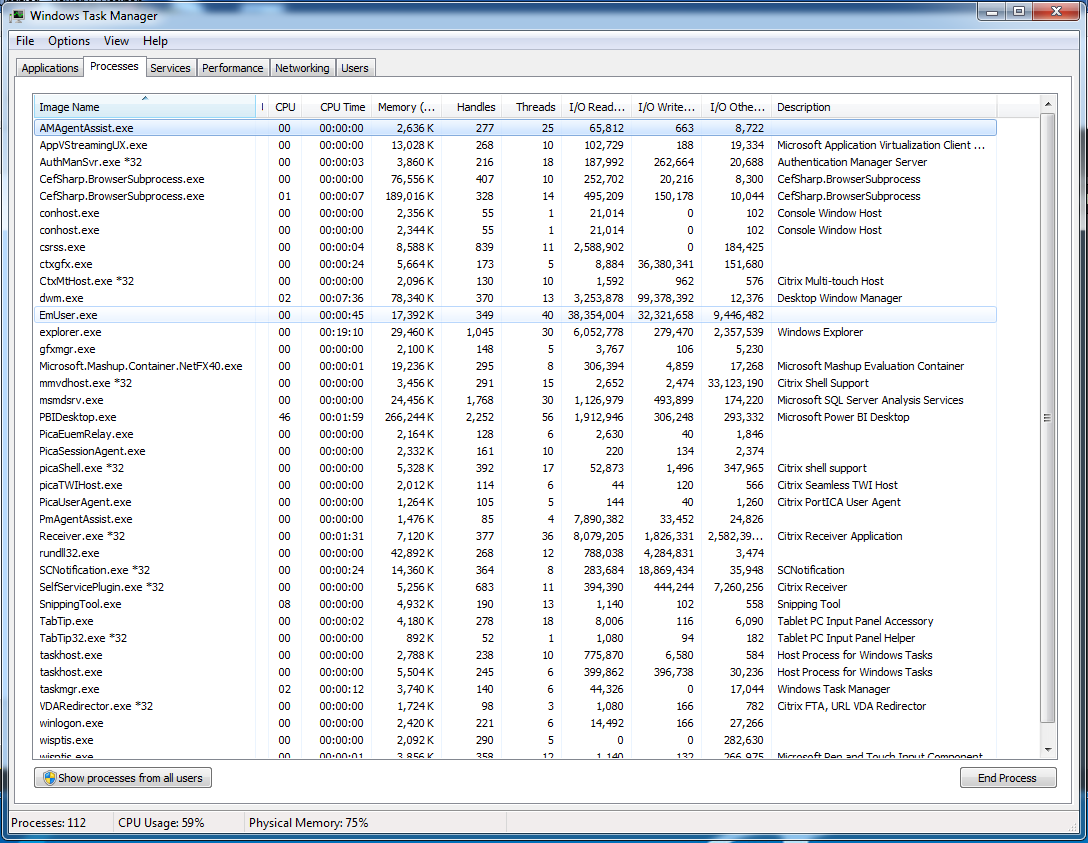Open the File menu
This screenshot has width=1088, height=843.
[25, 41]
